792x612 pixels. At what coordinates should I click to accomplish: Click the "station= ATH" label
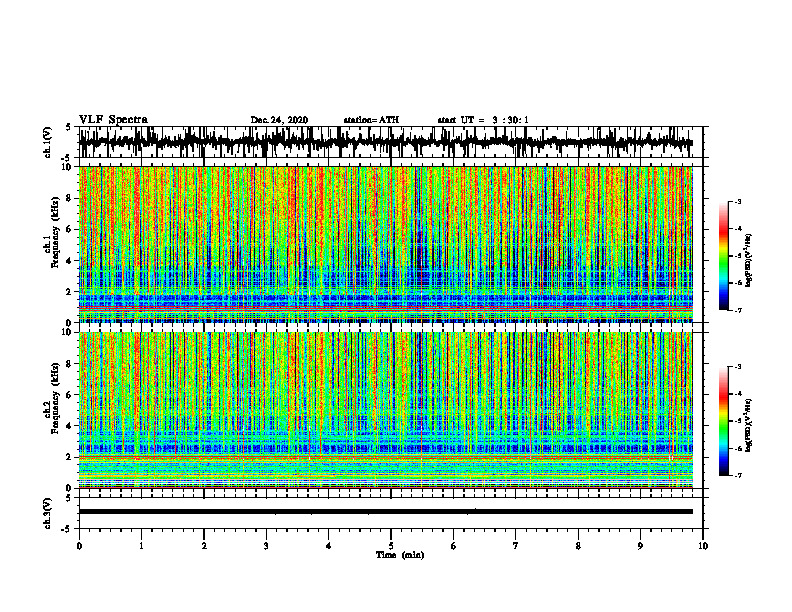pos(371,120)
